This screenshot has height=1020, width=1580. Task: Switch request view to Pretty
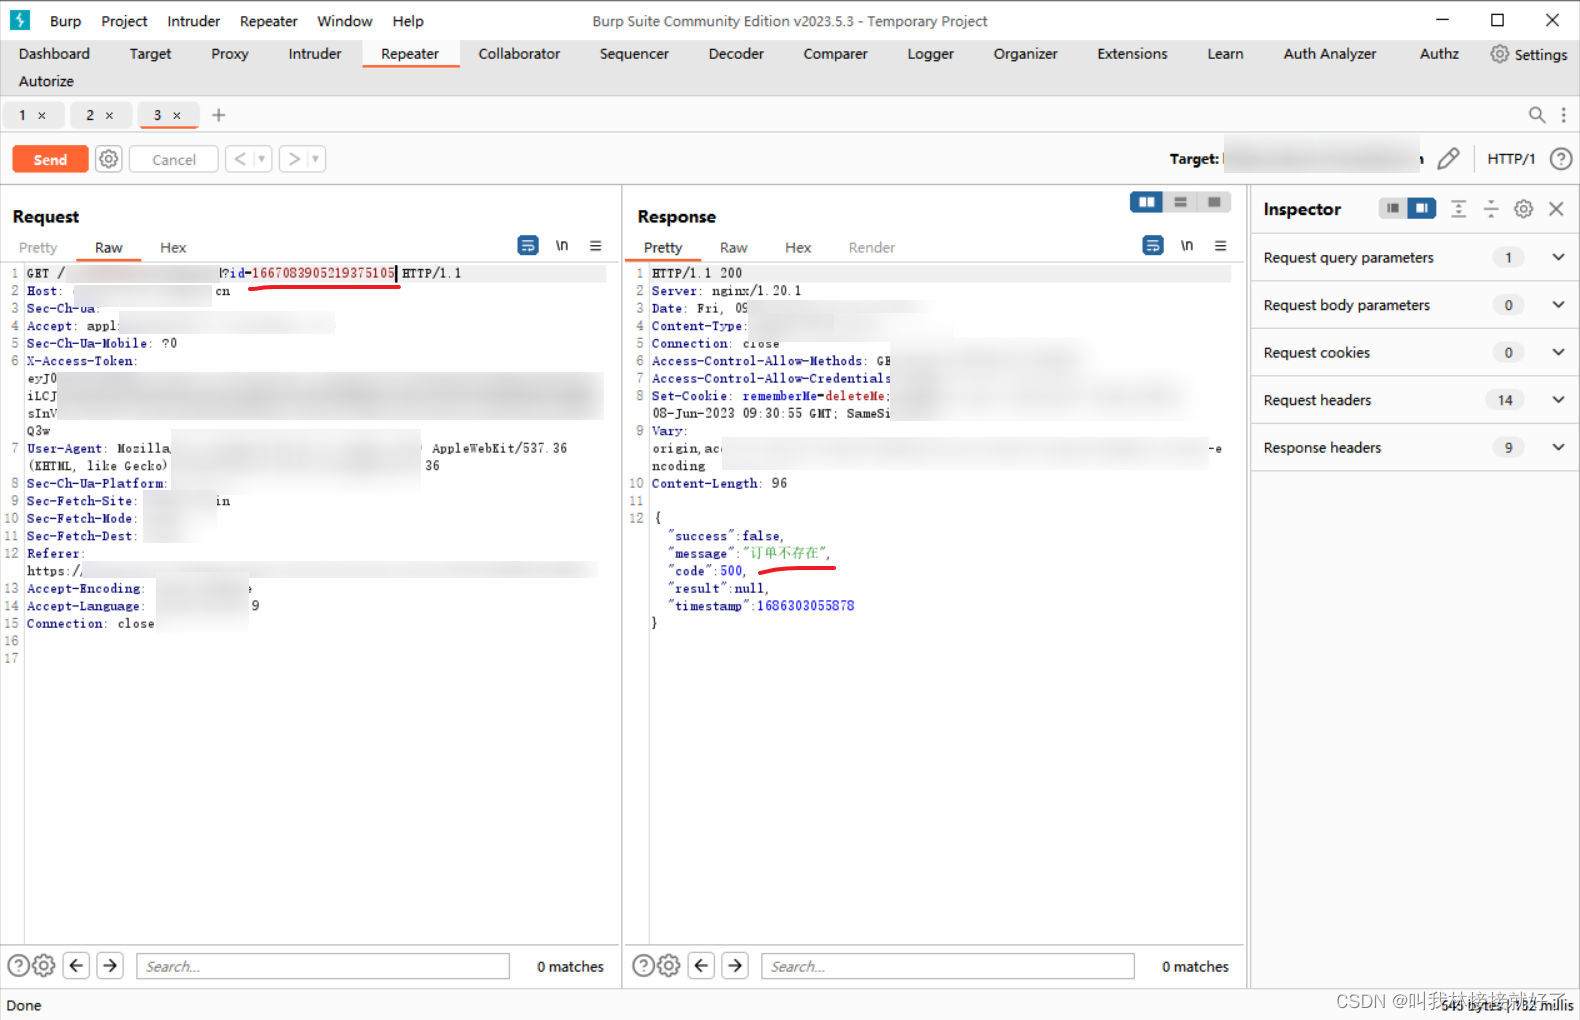38,248
